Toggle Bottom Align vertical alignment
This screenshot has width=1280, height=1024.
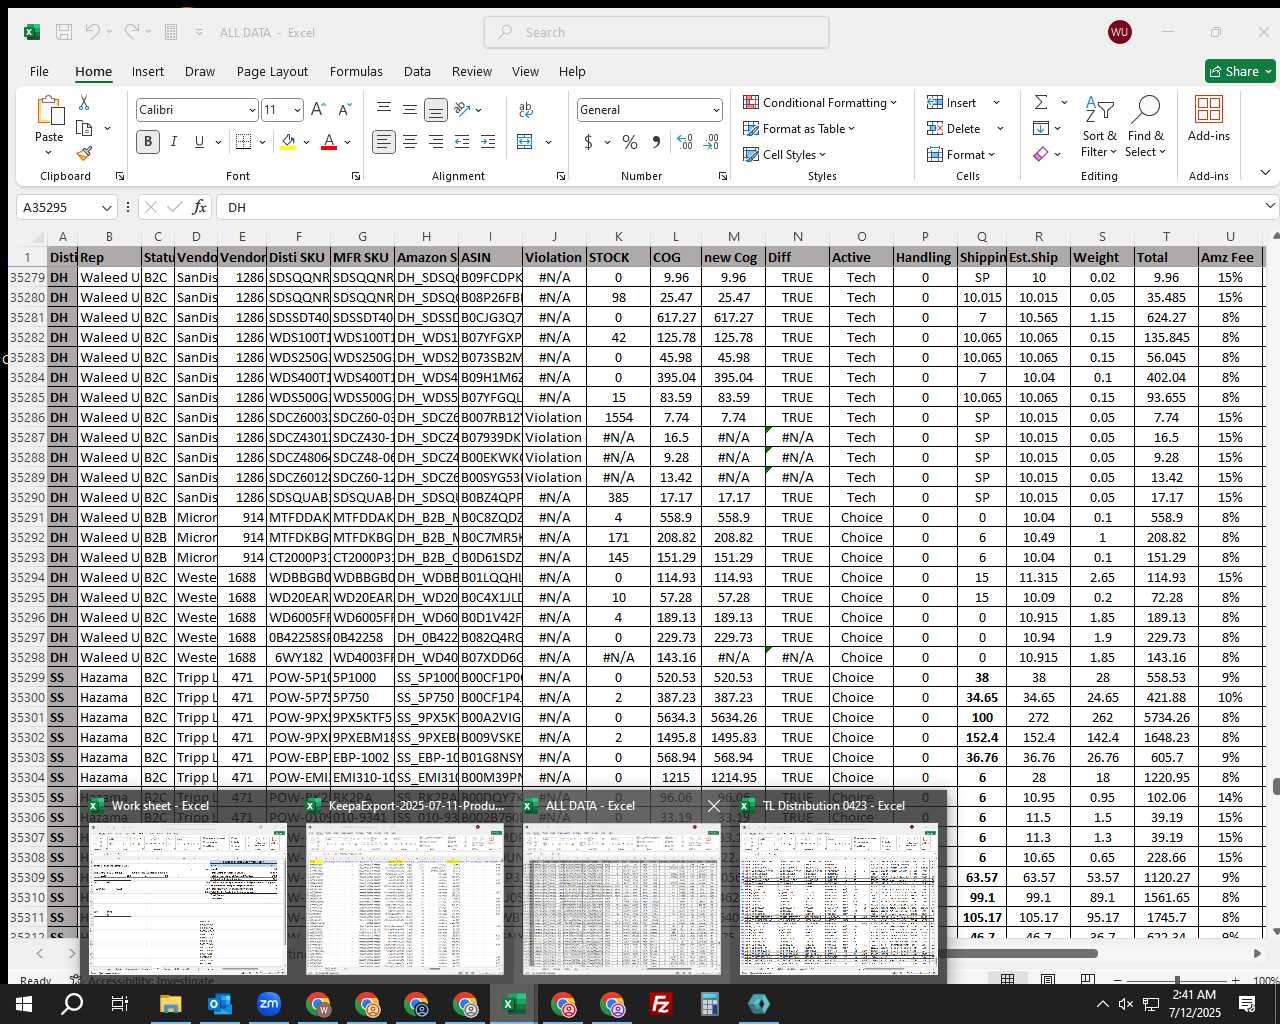pyautogui.click(x=436, y=109)
